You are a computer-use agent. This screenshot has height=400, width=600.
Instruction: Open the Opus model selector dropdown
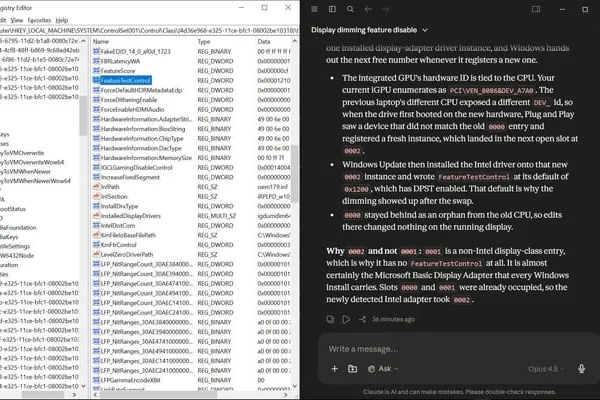[546, 369]
